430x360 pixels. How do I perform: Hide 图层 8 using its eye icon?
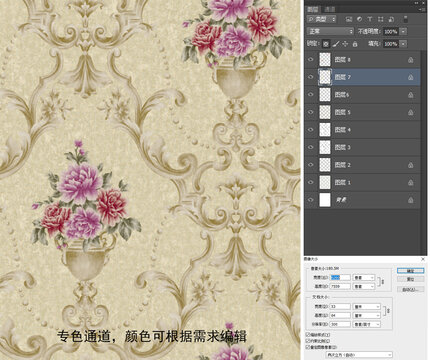(x=311, y=59)
